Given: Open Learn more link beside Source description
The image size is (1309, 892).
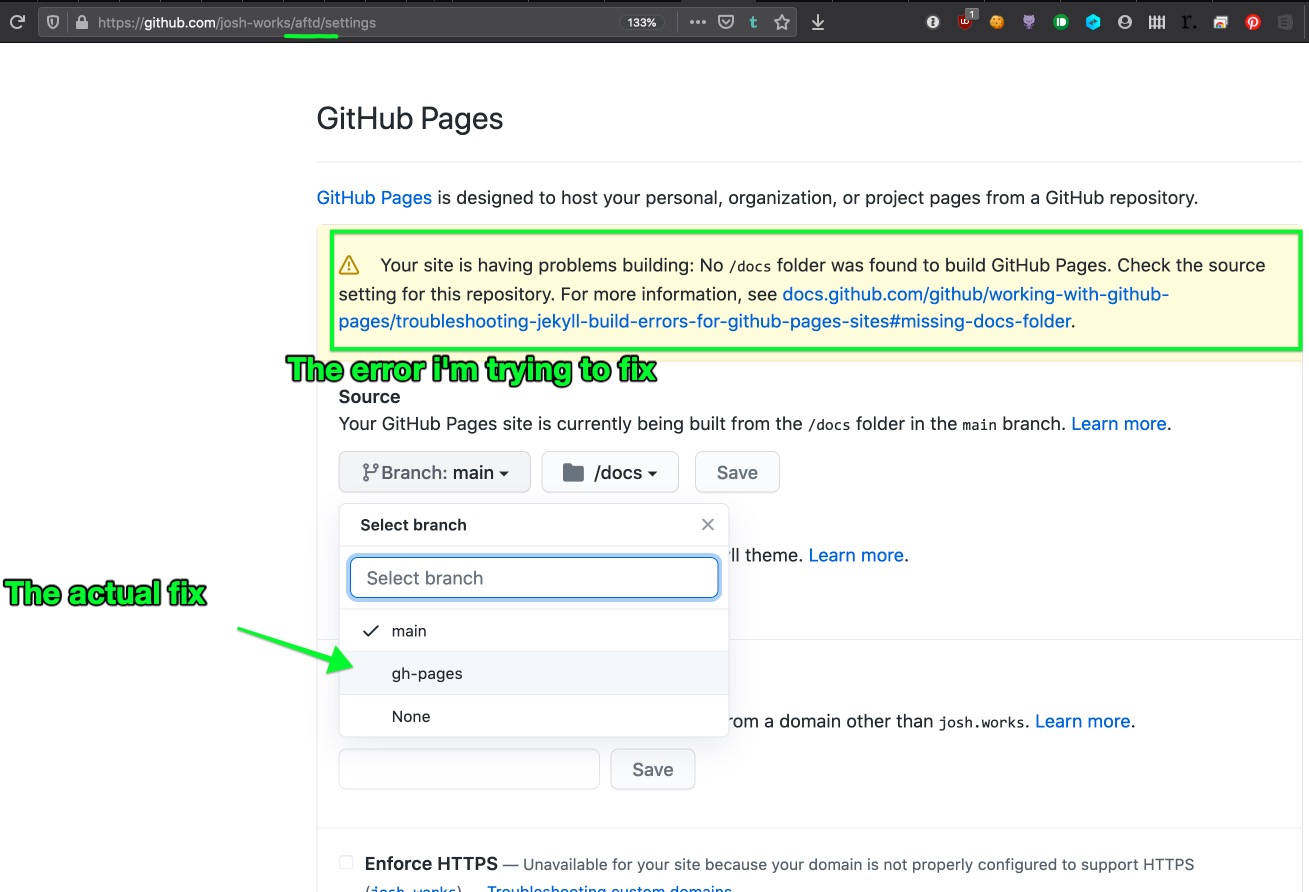Looking at the screenshot, I should click(x=1118, y=424).
